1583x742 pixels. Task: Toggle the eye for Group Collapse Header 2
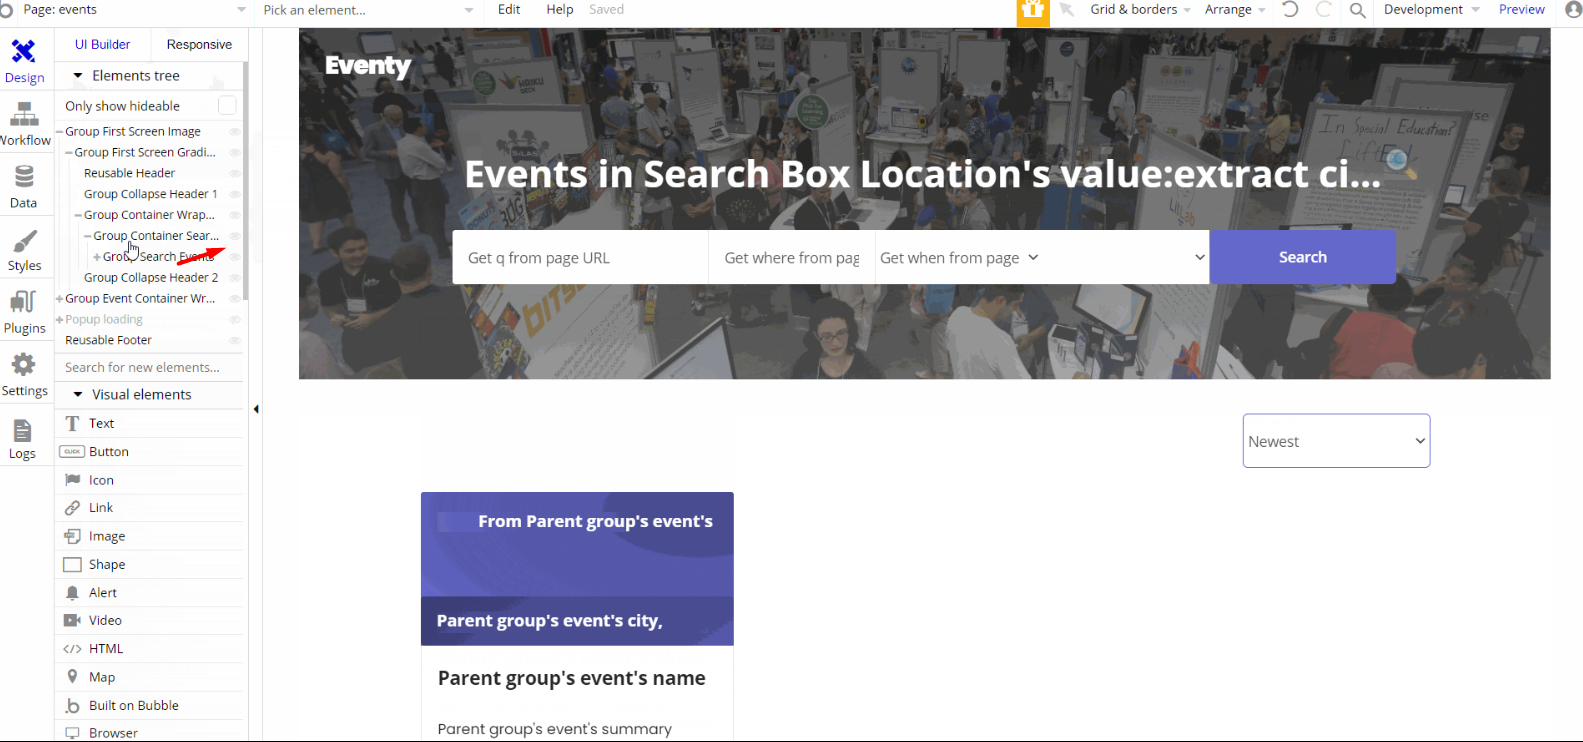click(235, 278)
